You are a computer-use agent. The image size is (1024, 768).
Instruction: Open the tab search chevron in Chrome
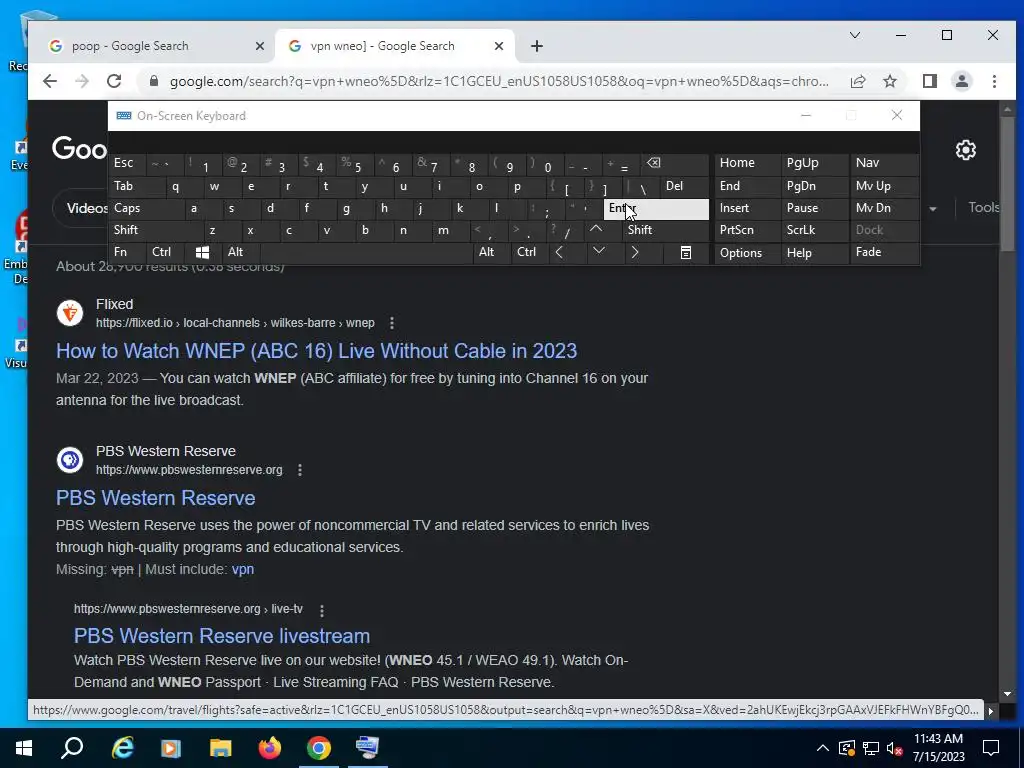(854, 35)
